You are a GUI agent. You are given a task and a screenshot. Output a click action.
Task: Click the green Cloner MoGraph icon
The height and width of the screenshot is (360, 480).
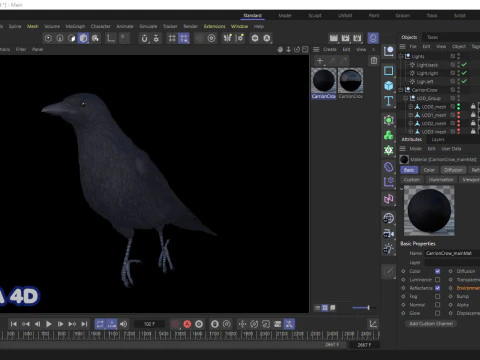pos(389,135)
